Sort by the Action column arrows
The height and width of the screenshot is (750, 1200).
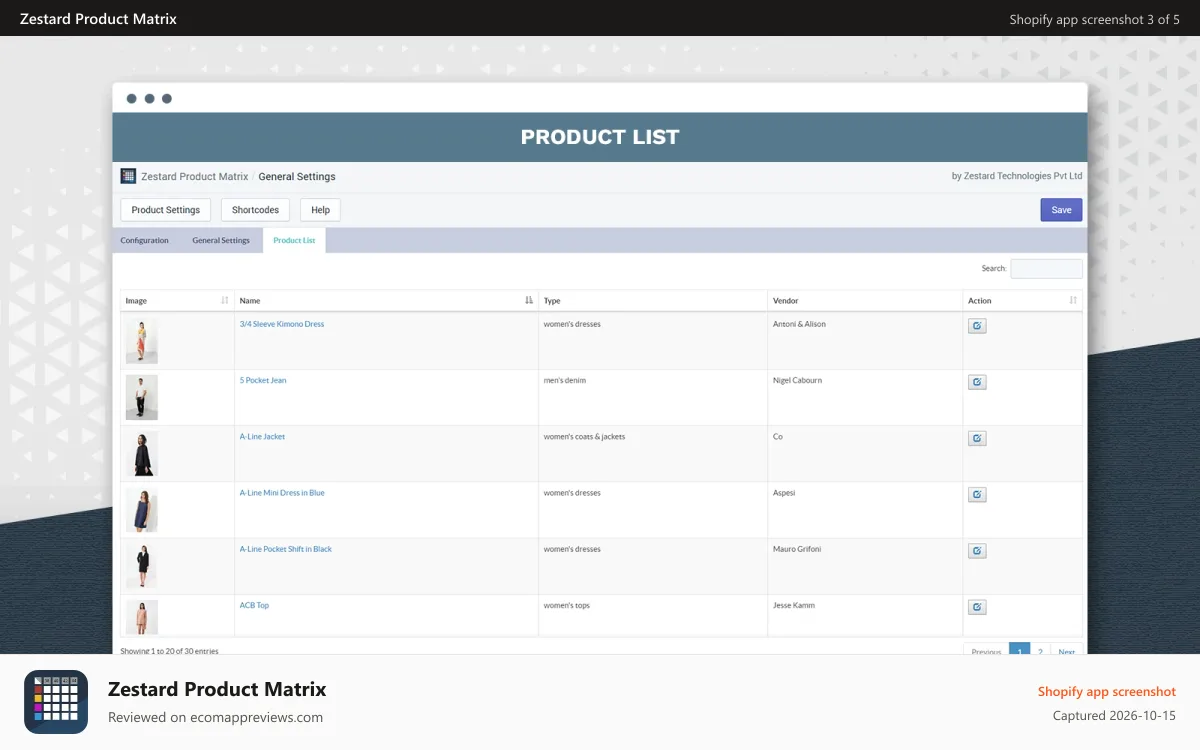click(1073, 300)
